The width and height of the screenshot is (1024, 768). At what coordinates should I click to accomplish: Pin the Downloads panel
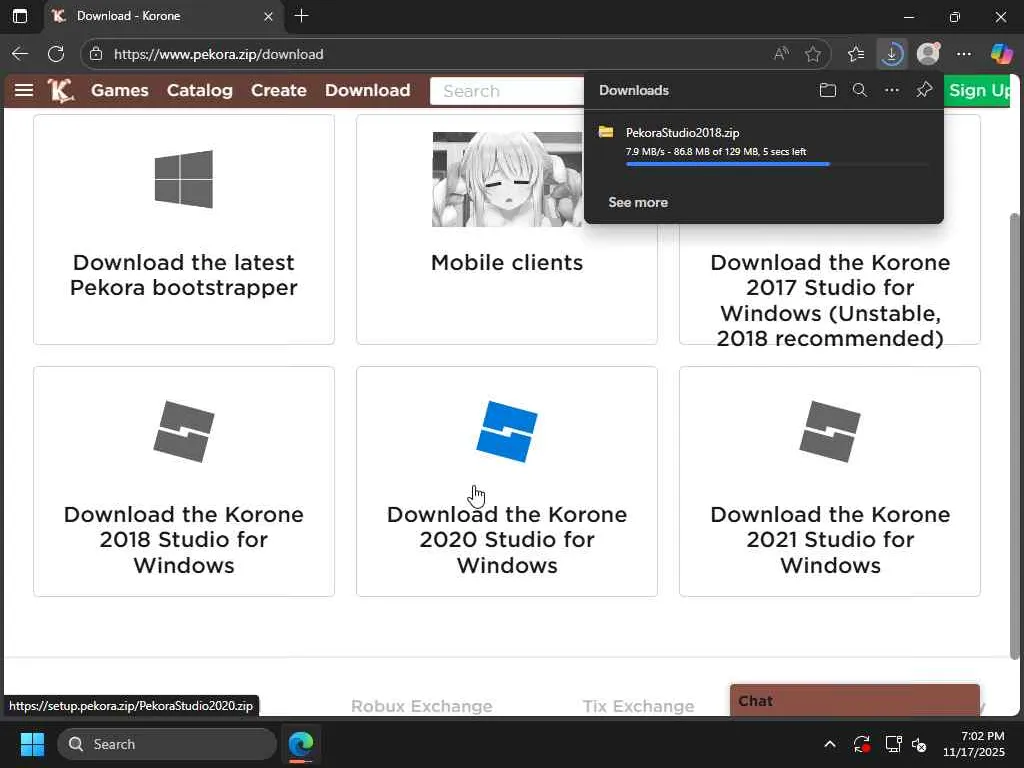[924, 90]
